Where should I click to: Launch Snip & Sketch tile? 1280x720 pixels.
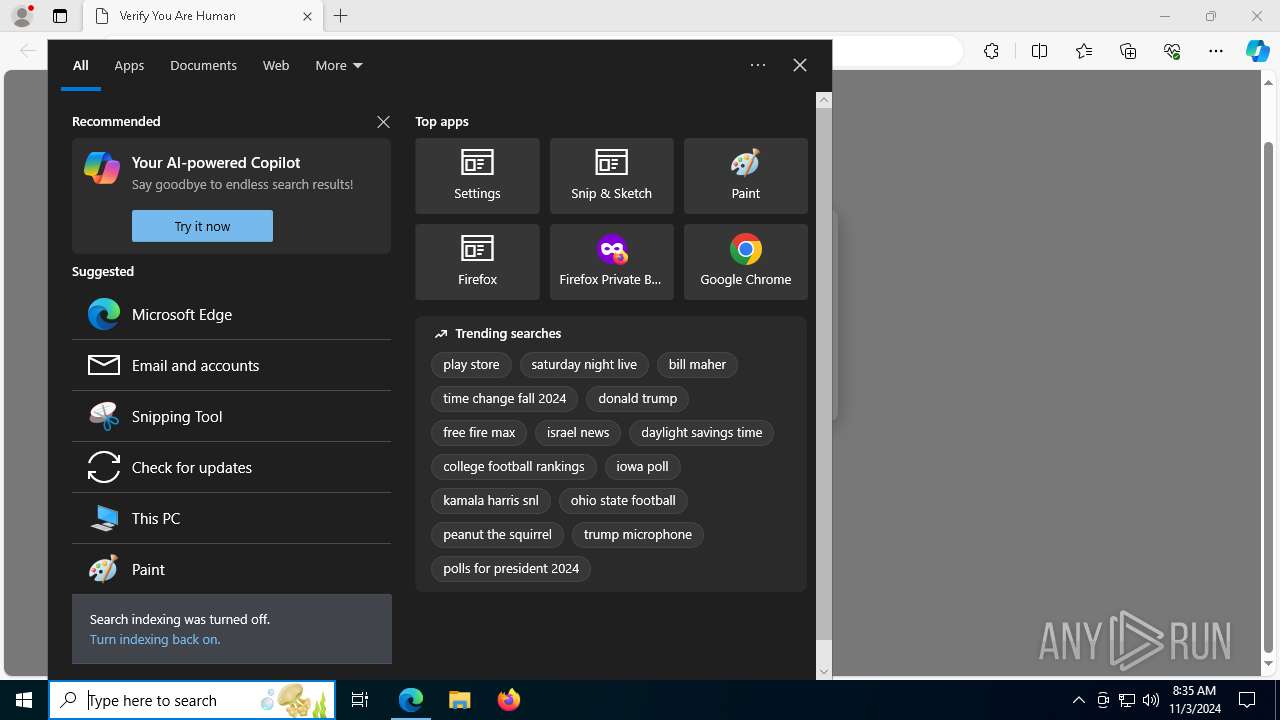click(x=611, y=176)
